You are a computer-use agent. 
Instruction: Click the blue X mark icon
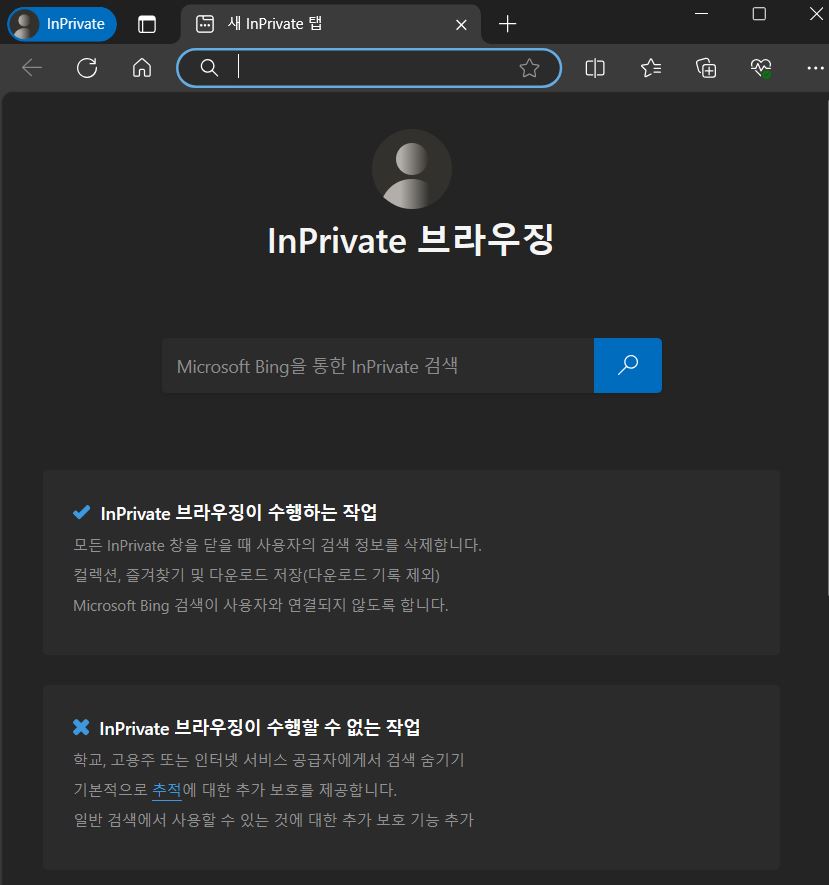81,727
